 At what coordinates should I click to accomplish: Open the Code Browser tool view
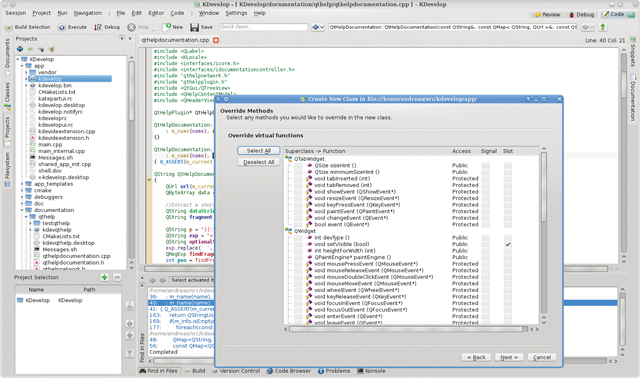[289, 371]
